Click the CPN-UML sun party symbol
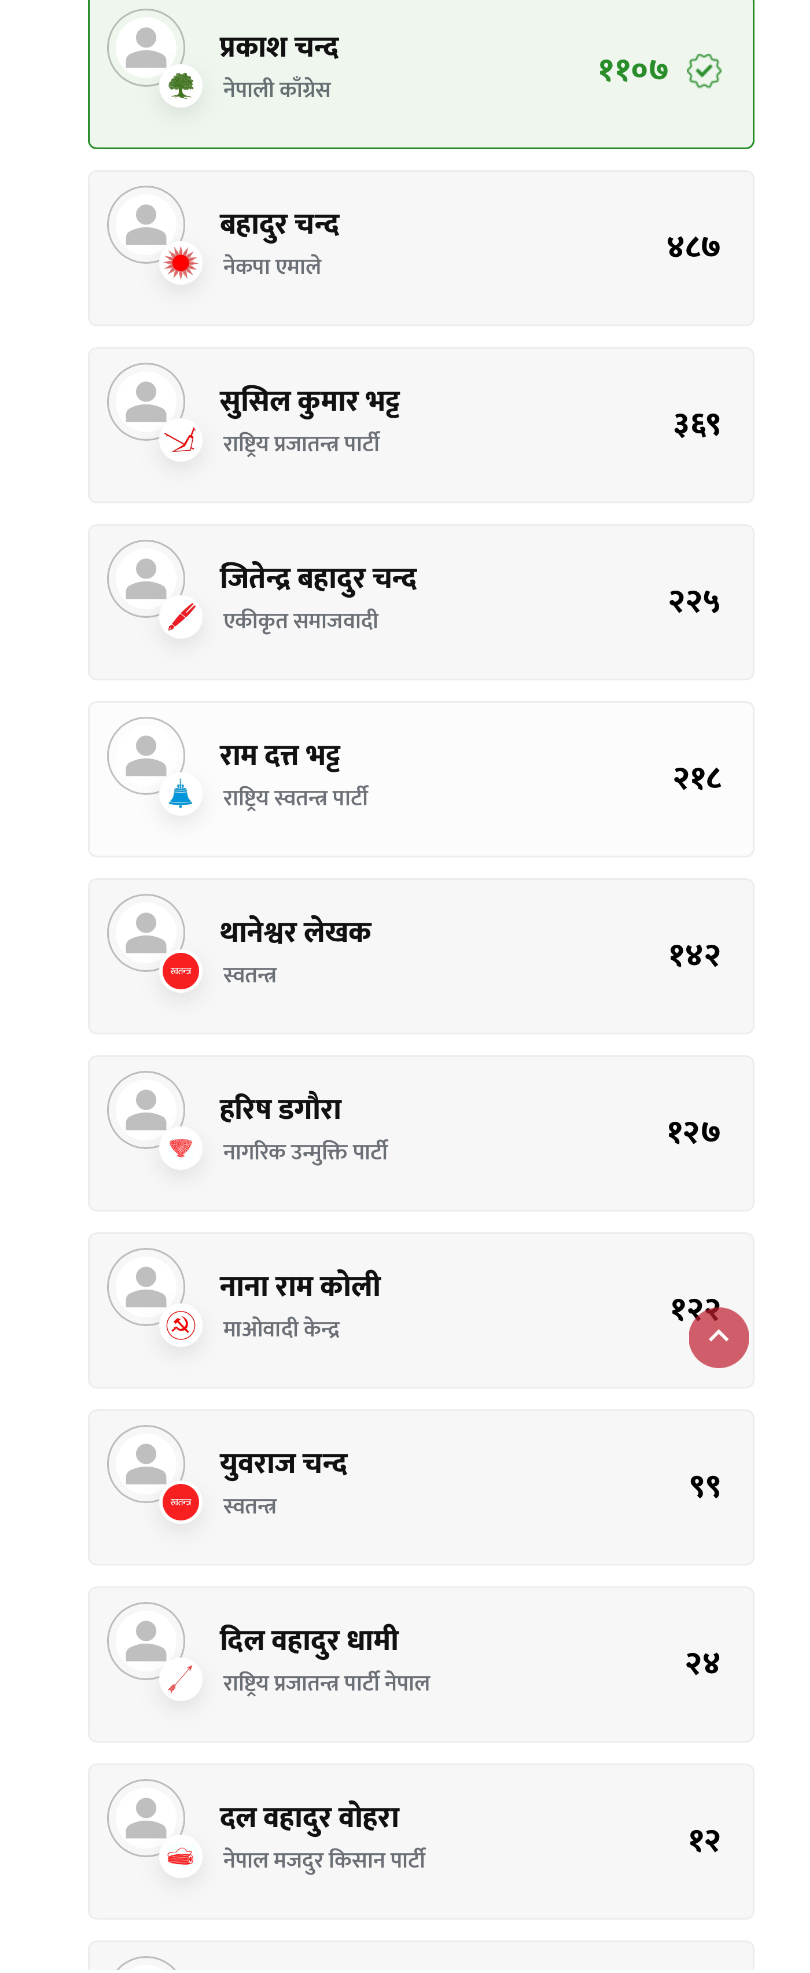This screenshot has width=810, height=1973. (x=181, y=263)
